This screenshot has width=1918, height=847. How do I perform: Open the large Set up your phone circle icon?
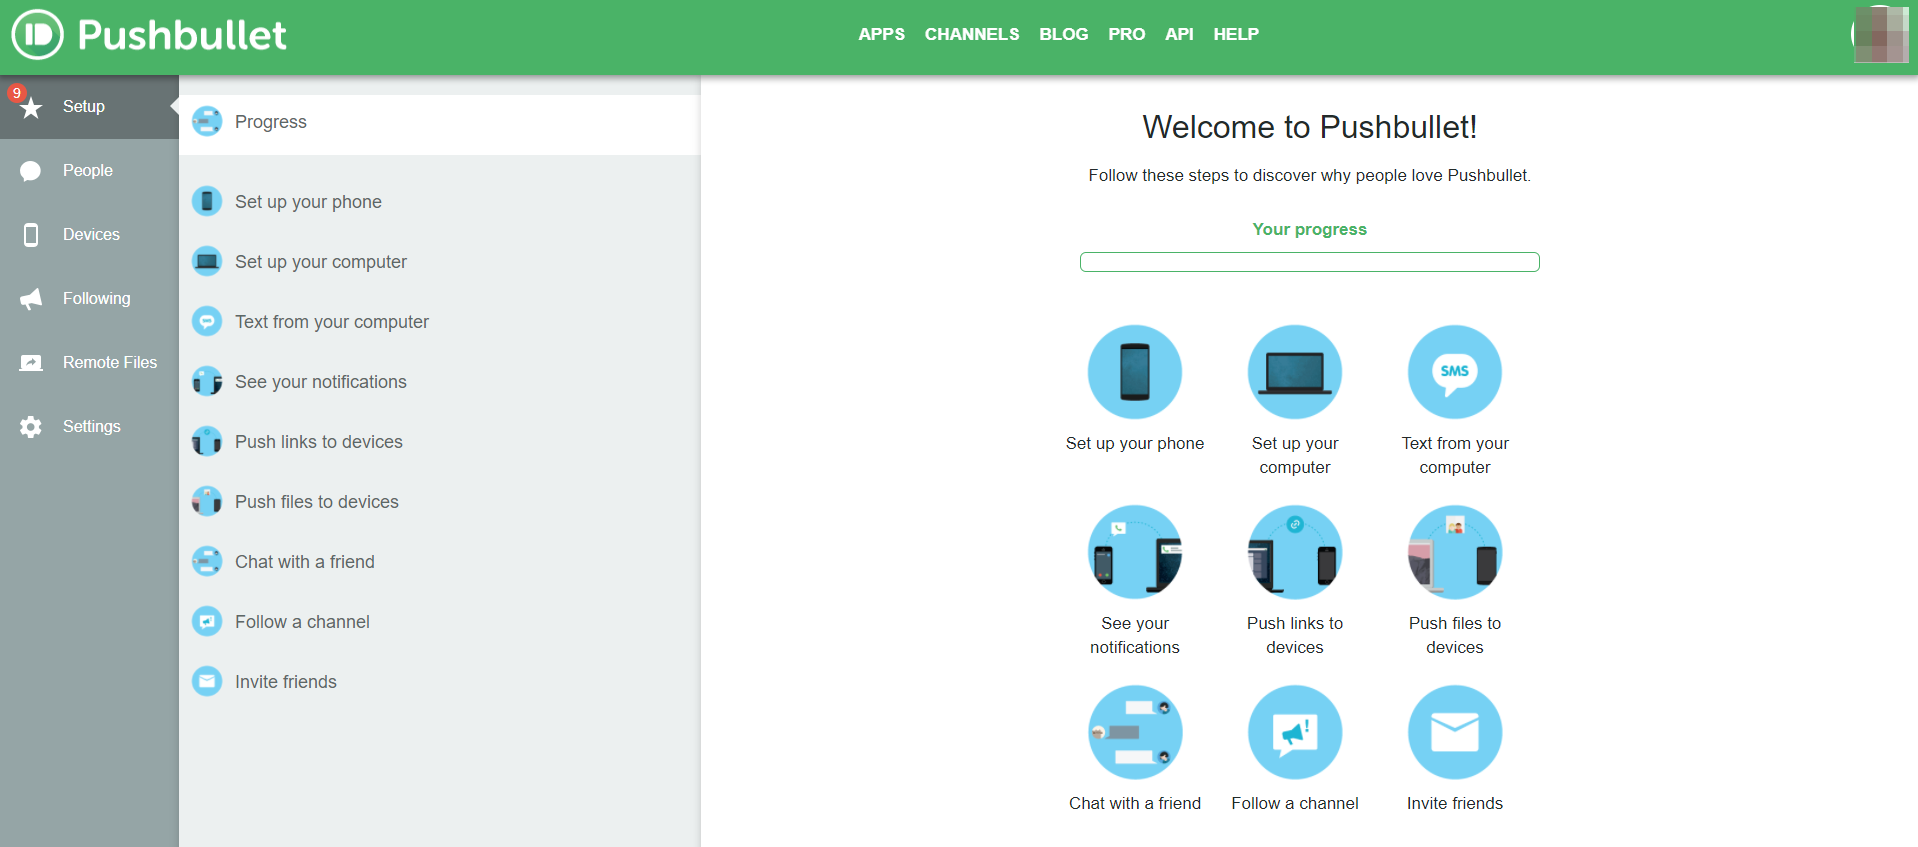(x=1135, y=372)
